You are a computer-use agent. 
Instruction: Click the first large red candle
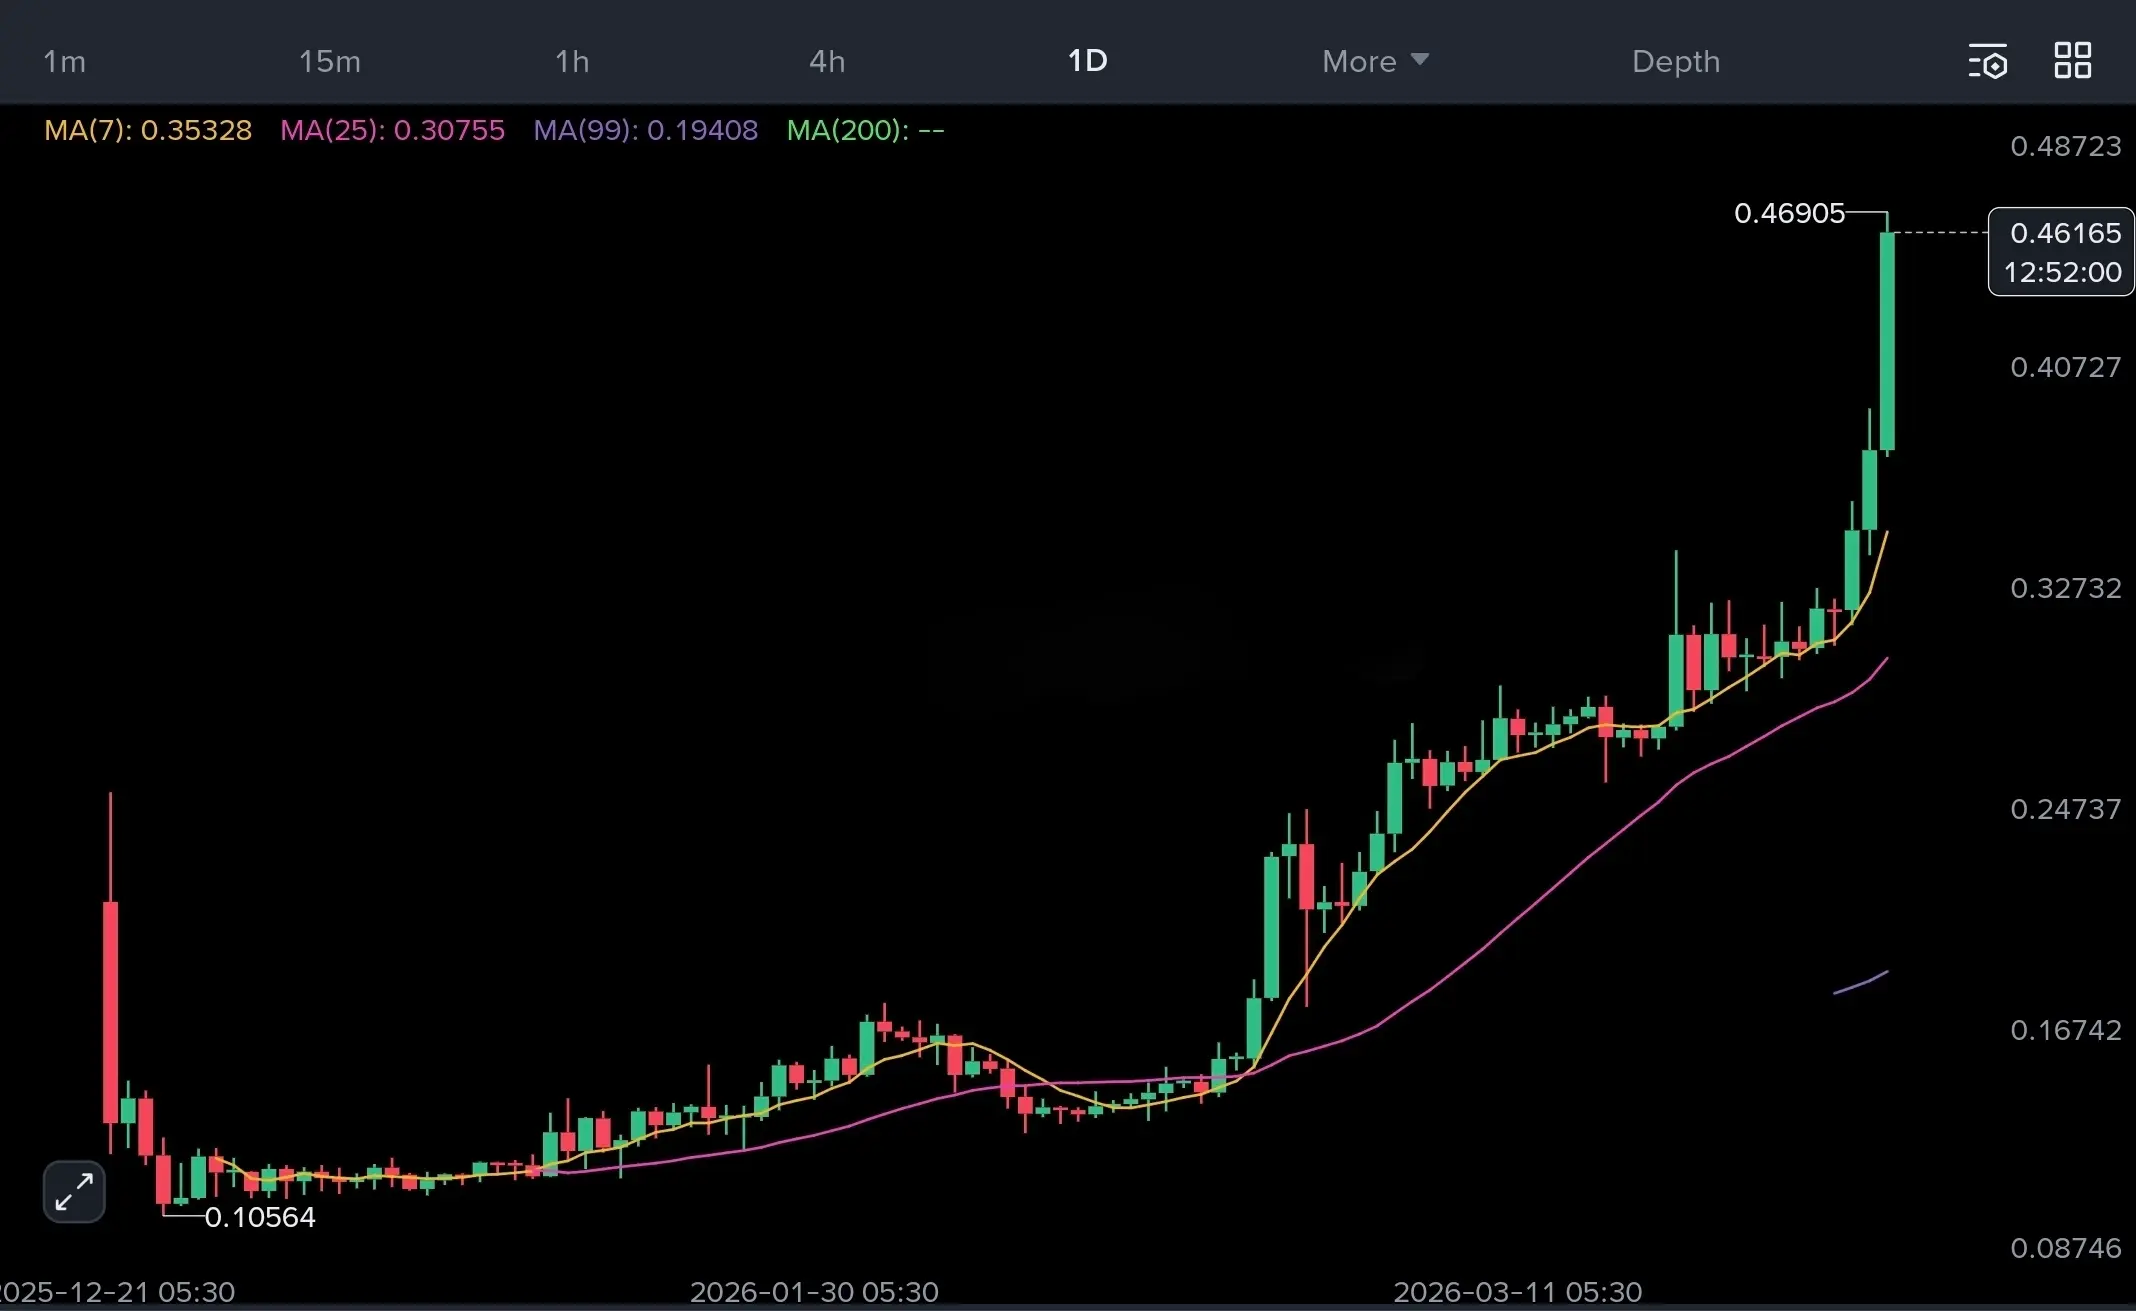(110, 1010)
